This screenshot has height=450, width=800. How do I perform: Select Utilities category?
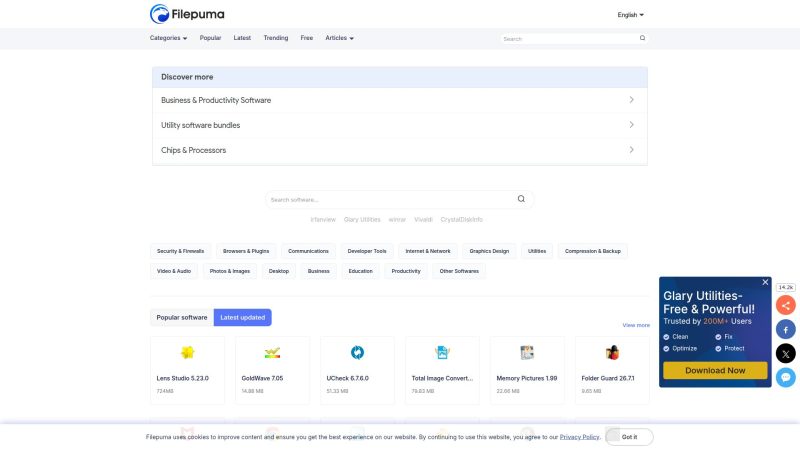[x=537, y=251]
